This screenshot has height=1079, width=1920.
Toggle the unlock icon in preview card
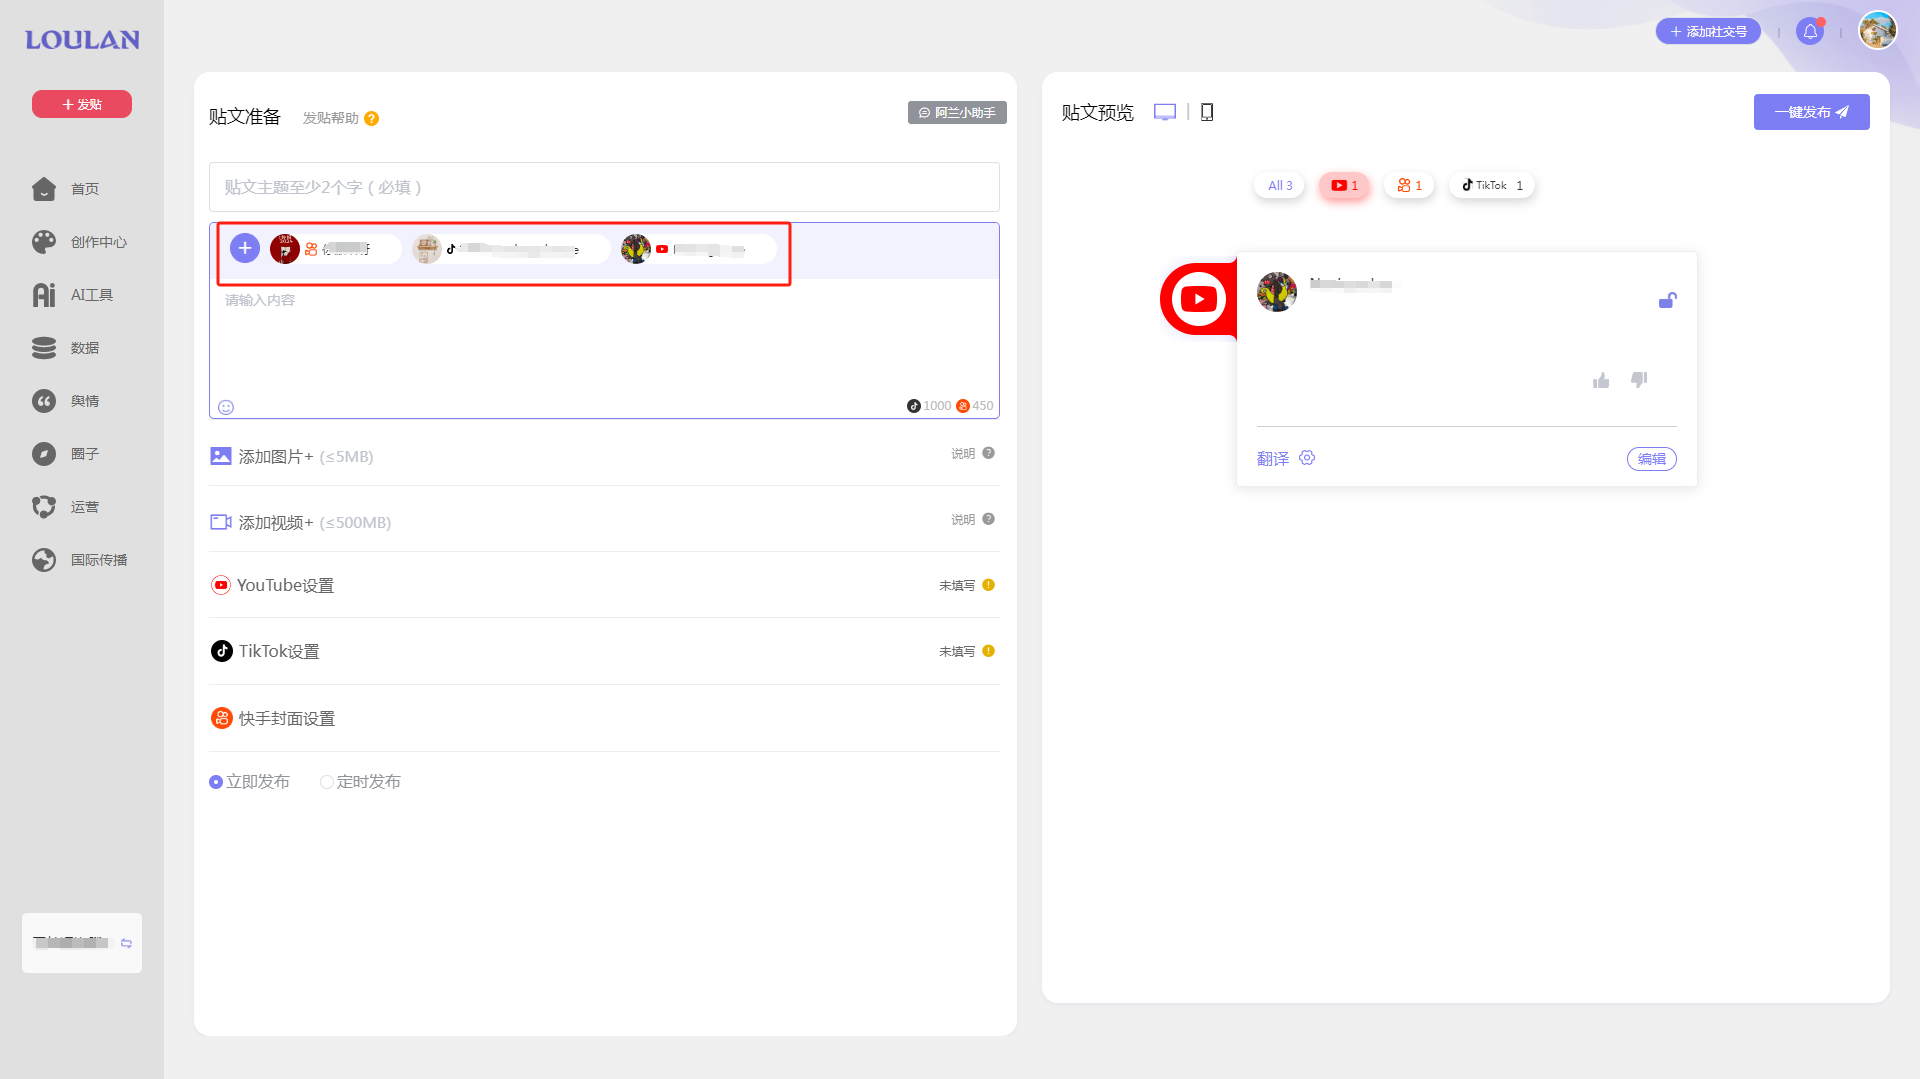tap(1667, 300)
